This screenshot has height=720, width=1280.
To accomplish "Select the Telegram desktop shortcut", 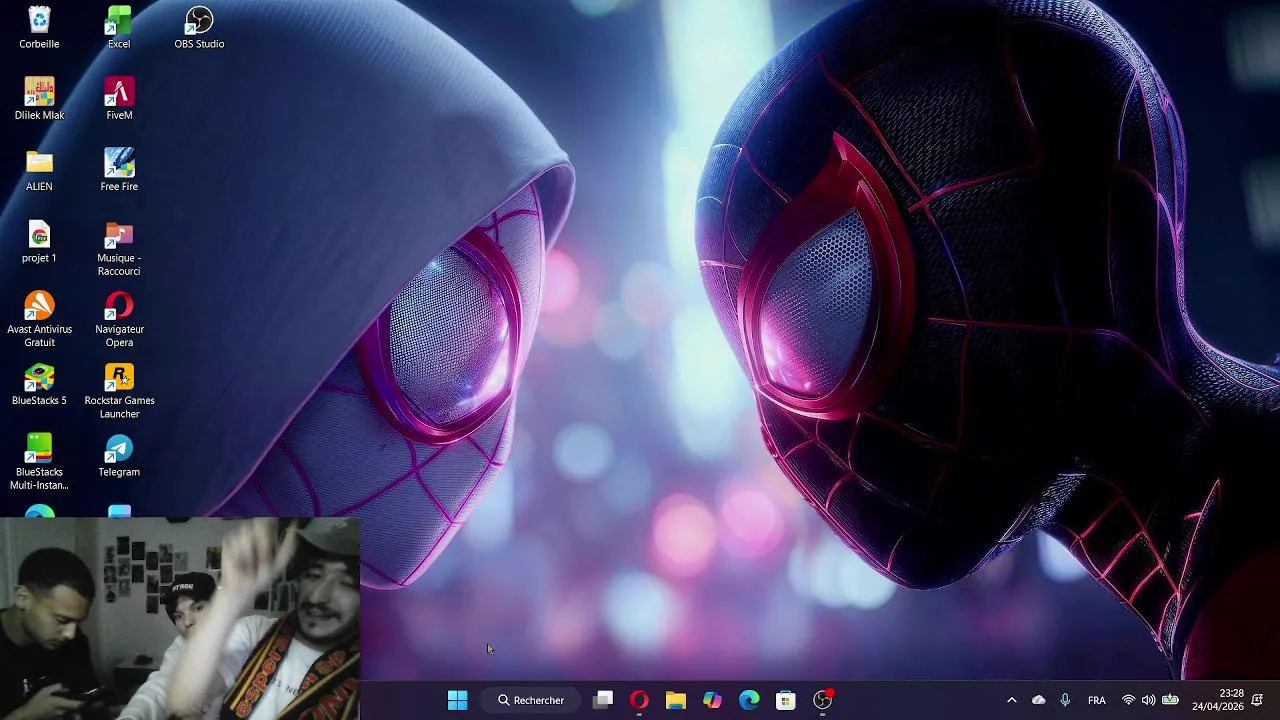I will 119,455.
